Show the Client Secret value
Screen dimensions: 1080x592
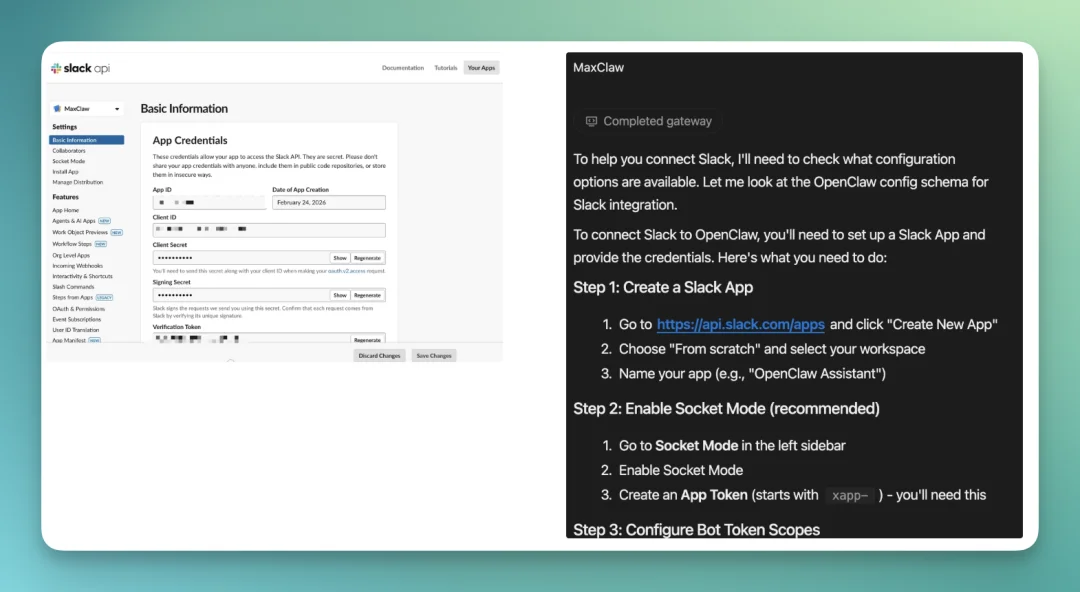click(340, 257)
